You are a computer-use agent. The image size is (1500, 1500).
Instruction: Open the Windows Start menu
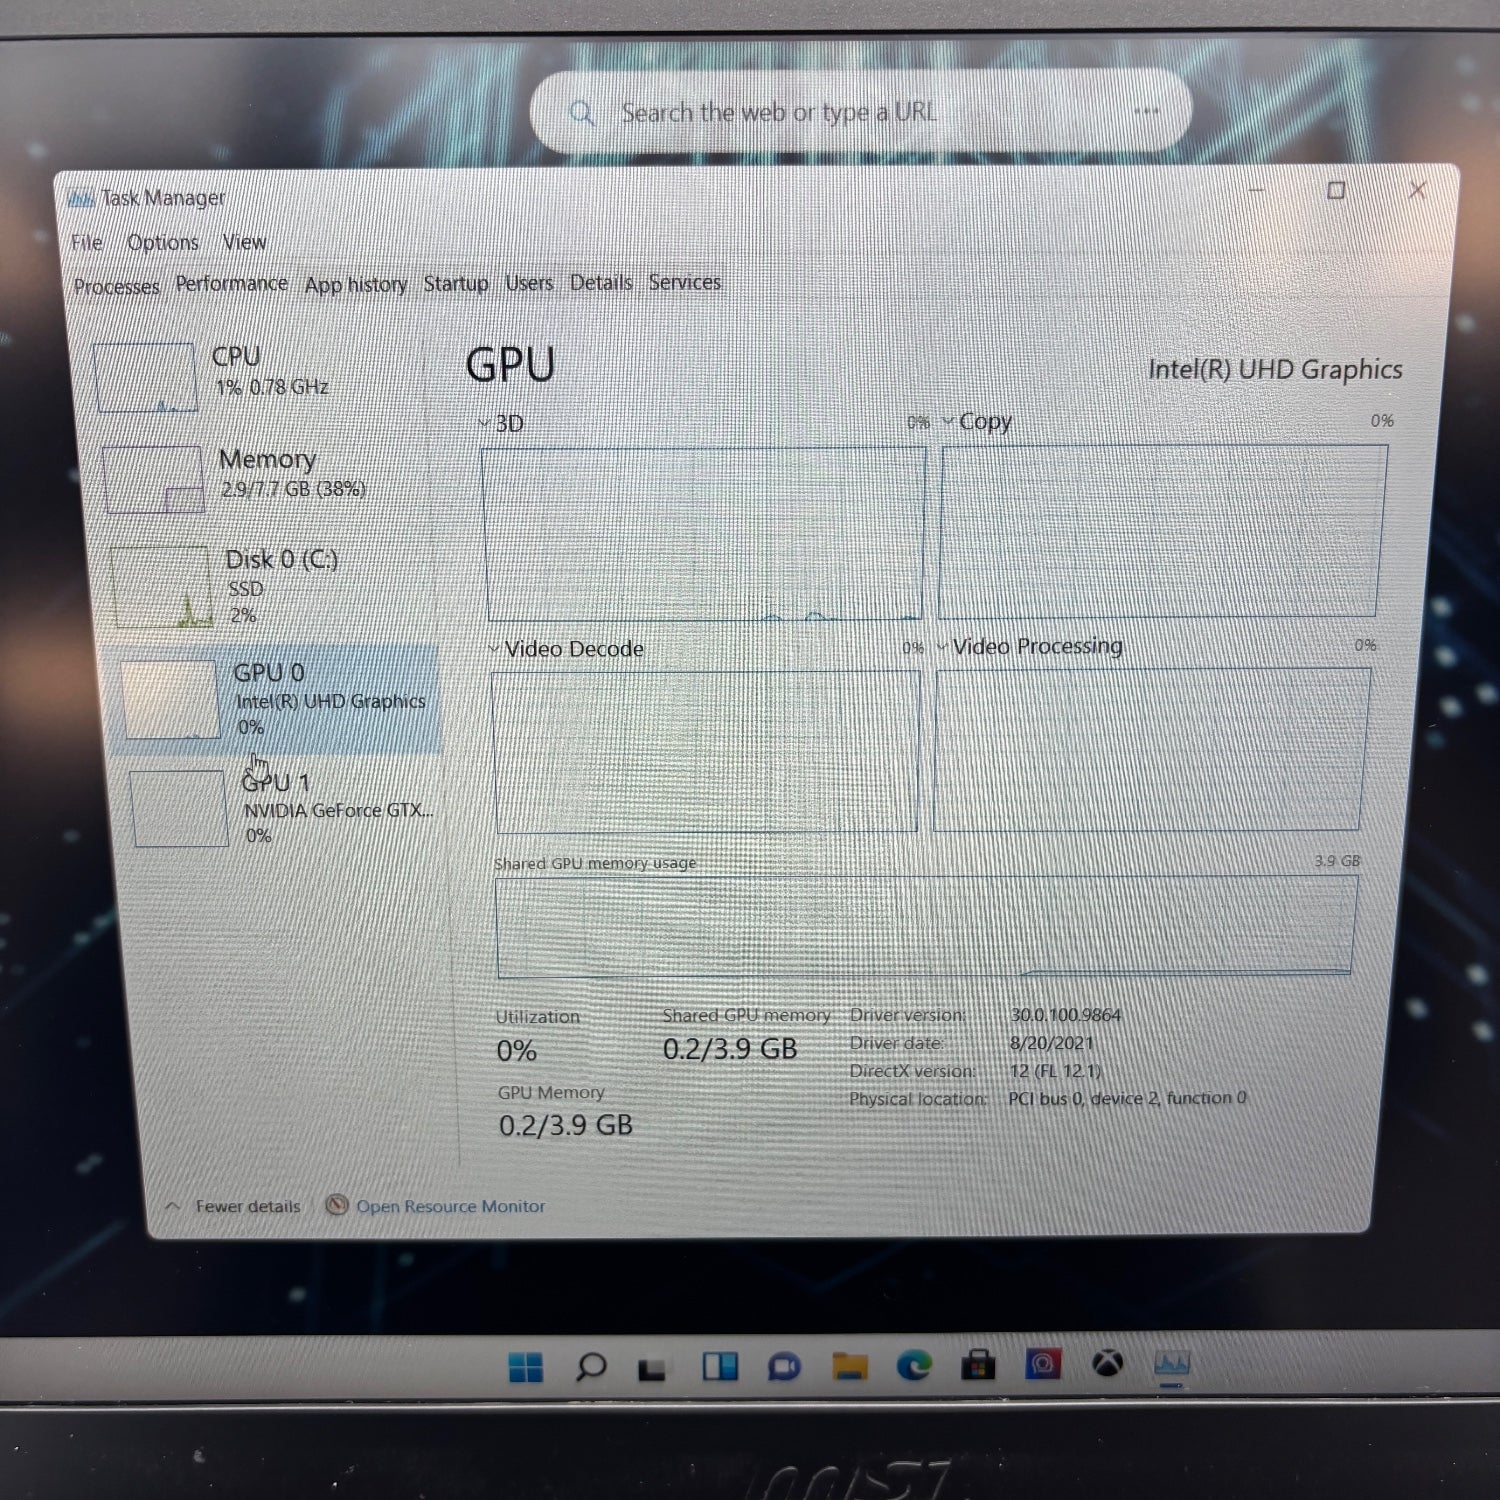pos(525,1367)
